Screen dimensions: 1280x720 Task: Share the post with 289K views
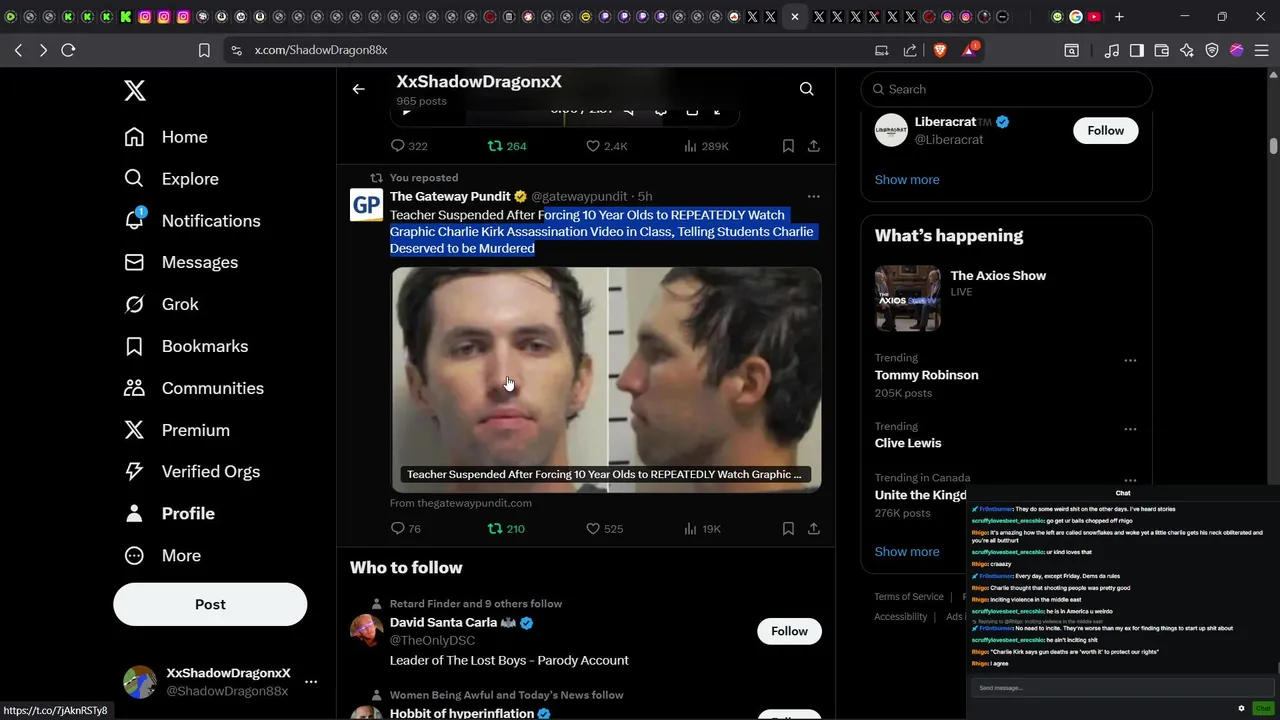pyautogui.click(x=814, y=146)
